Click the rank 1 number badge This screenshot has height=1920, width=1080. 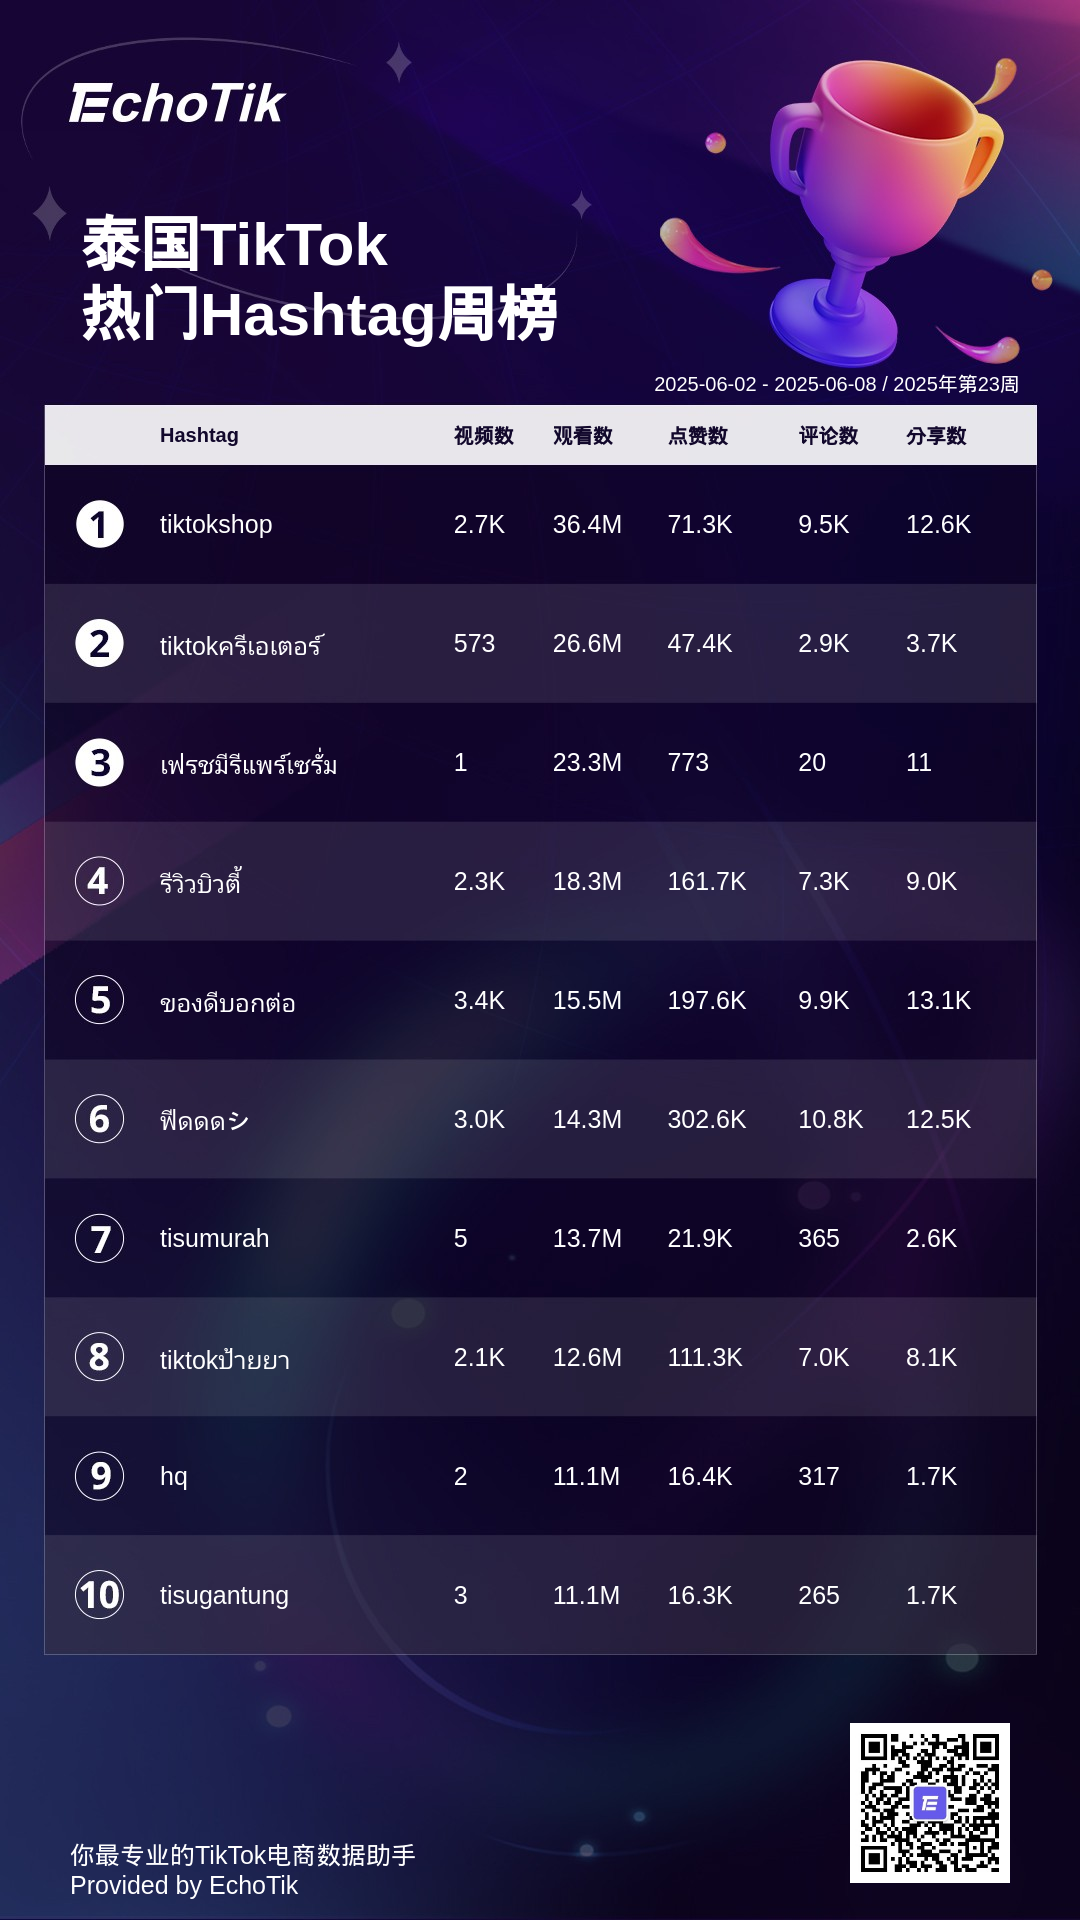coord(100,525)
